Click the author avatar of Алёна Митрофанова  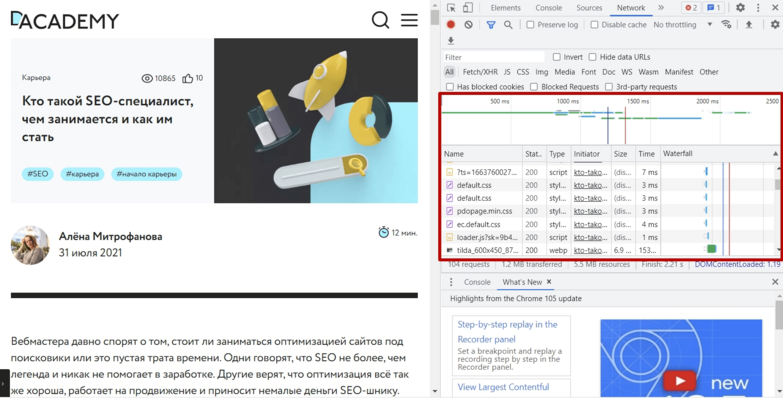point(30,245)
